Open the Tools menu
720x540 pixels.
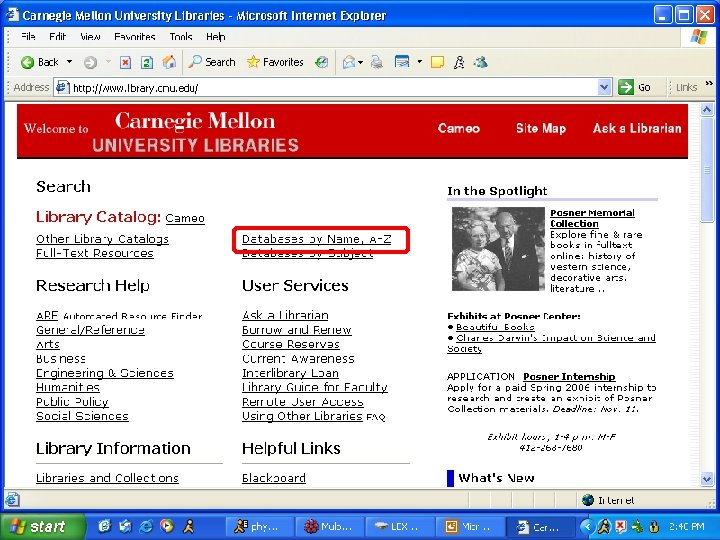tap(180, 37)
